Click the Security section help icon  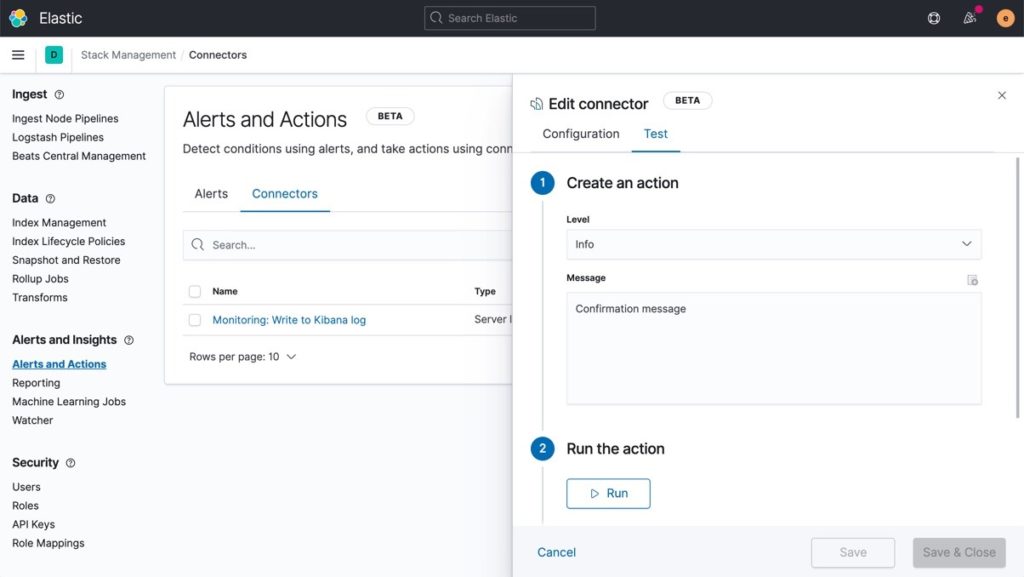pyautogui.click(x=71, y=463)
